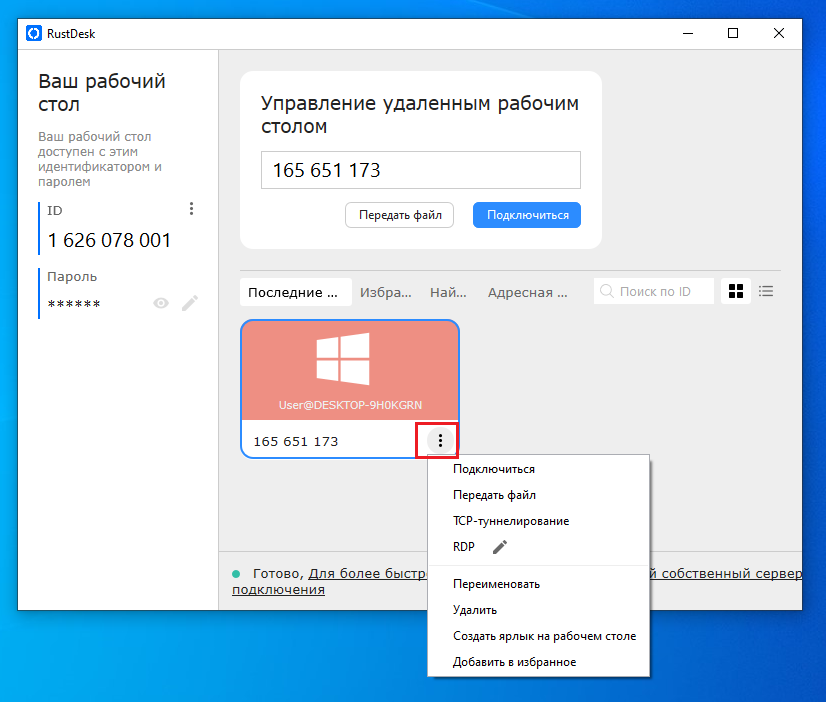Select Создать ярлык на рабочем столе
The width and height of the screenshot is (826, 702).
pyautogui.click(x=538, y=636)
